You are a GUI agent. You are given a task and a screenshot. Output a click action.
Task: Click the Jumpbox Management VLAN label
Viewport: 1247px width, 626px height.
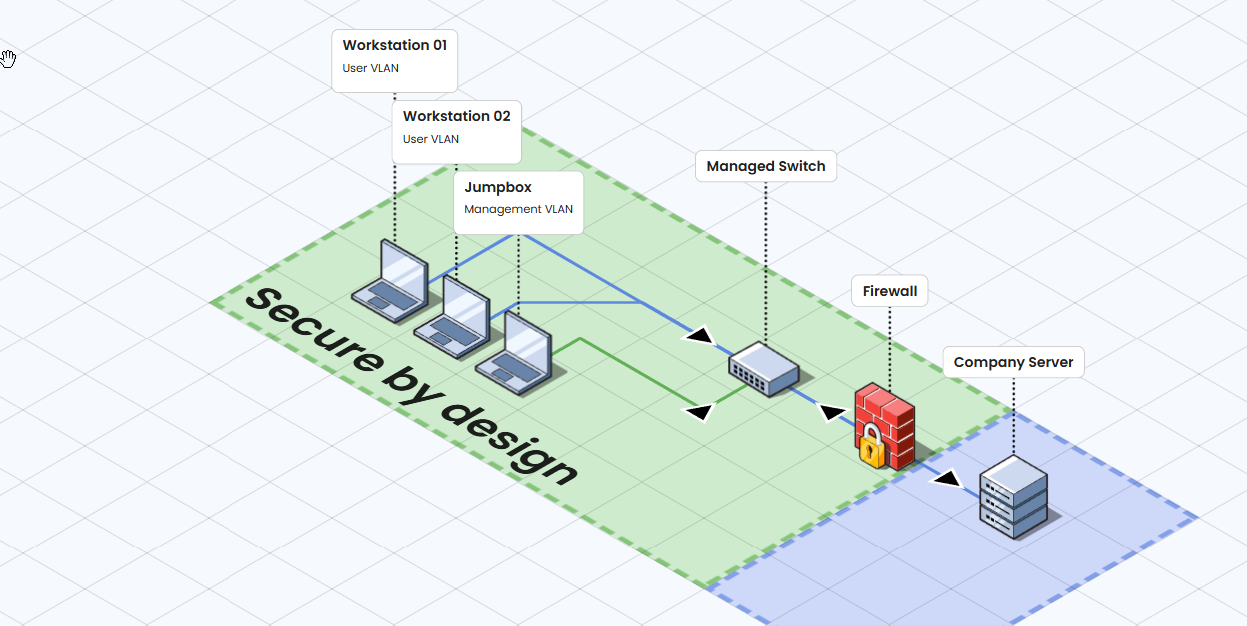pos(518,202)
